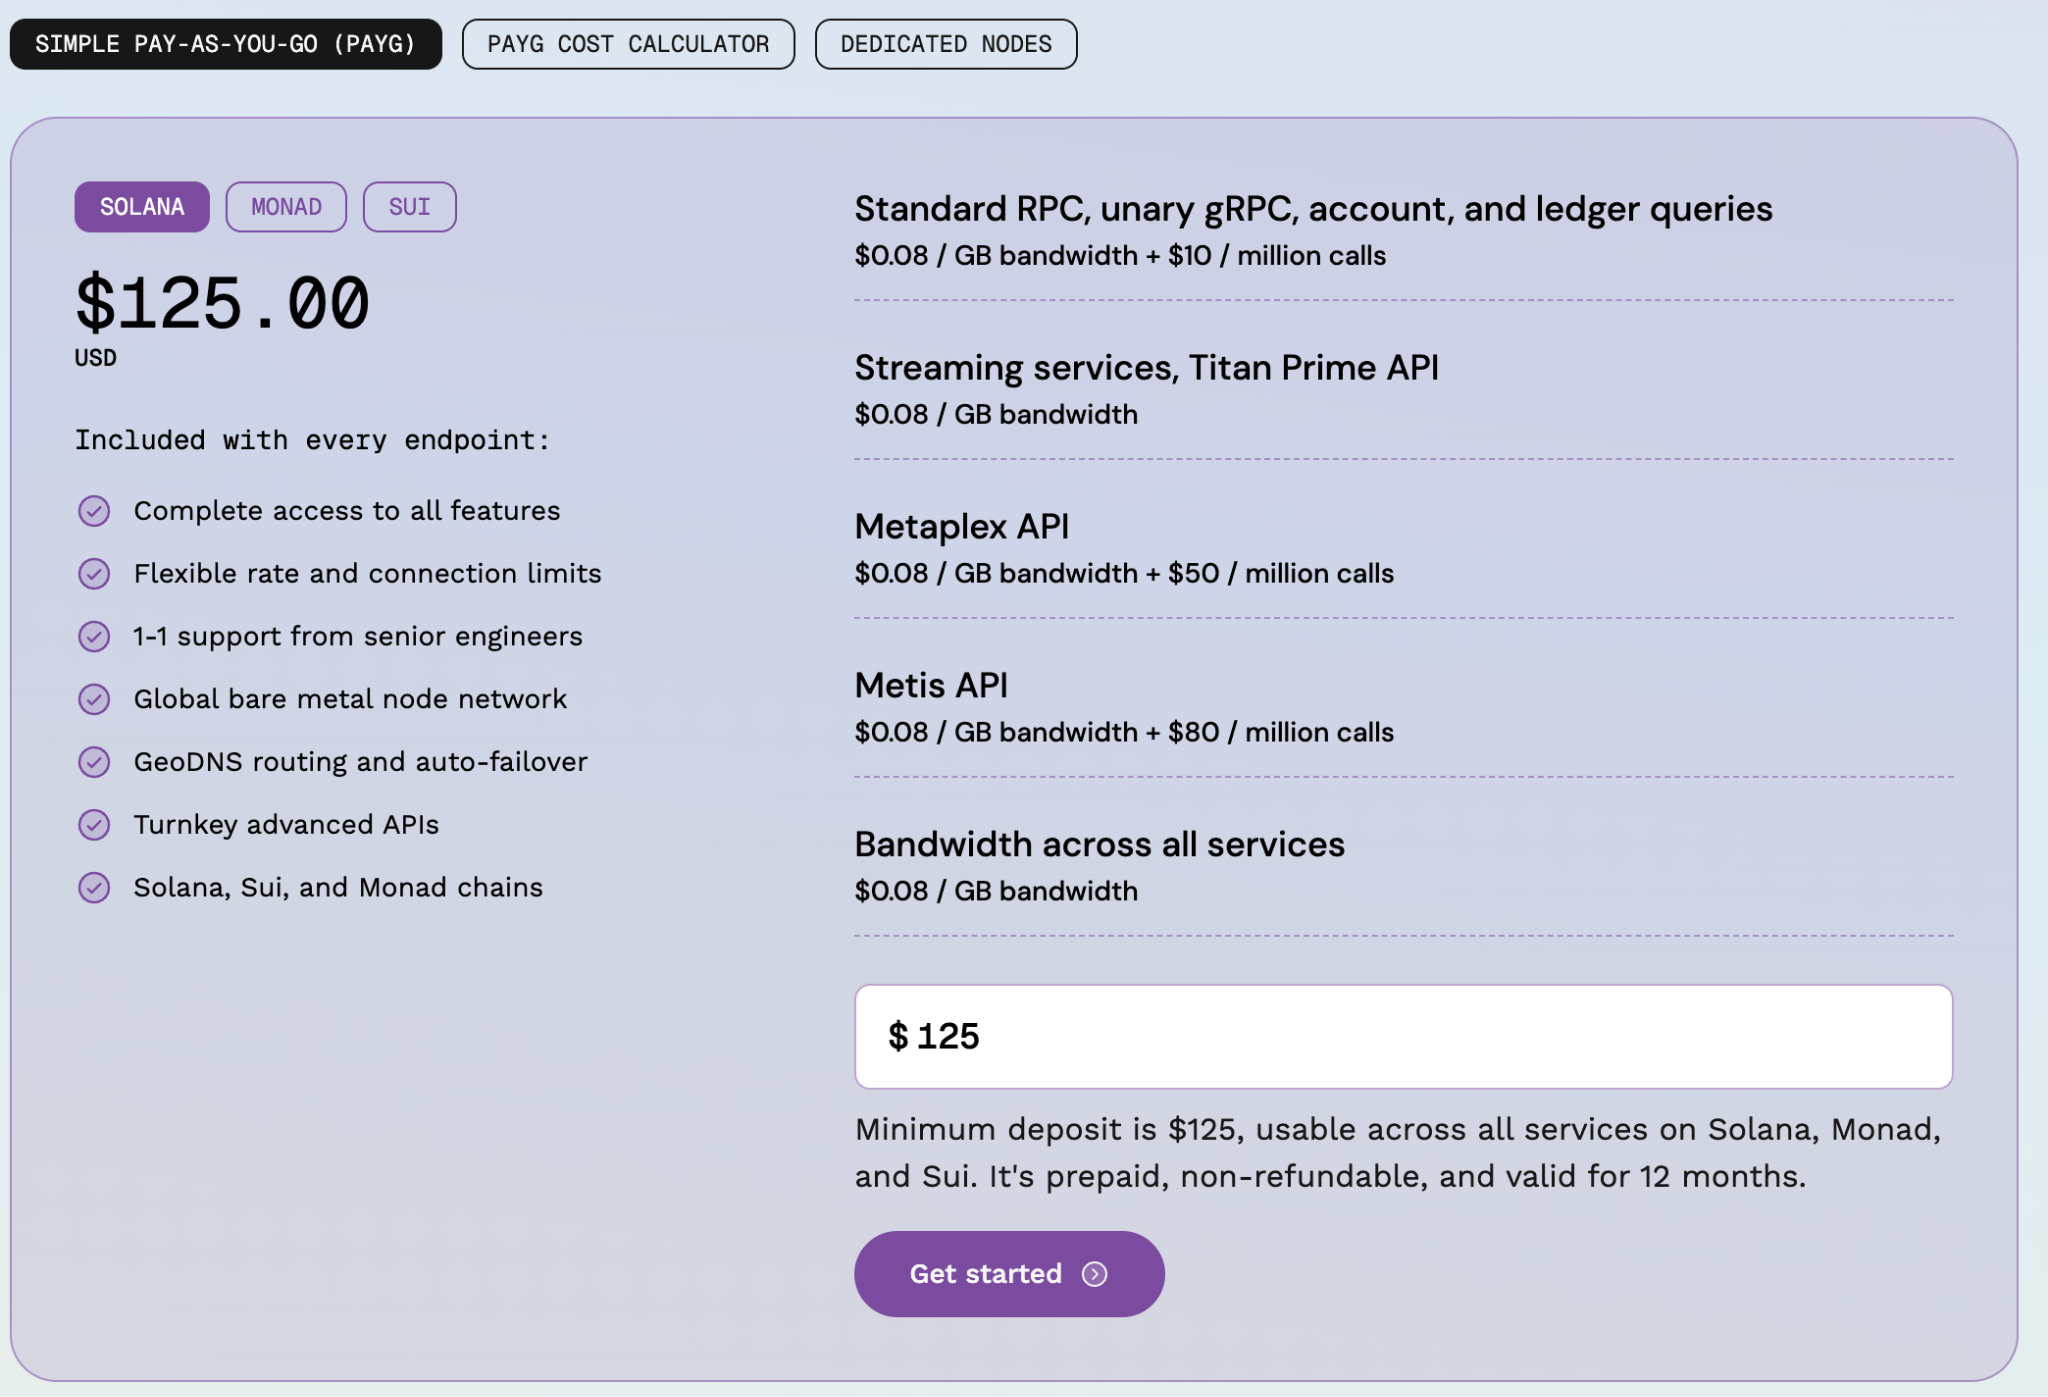Choose the Monad chain tab

[x=286, y=207]
